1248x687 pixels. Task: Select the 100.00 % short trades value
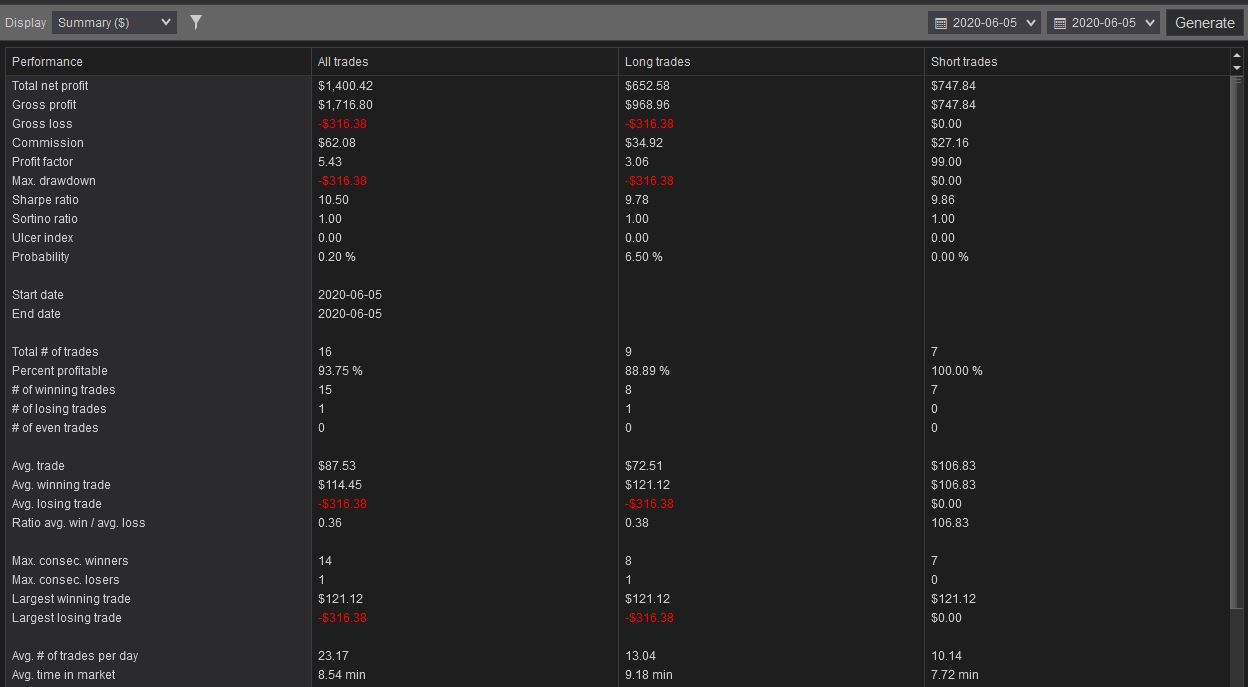pyautogui.click(x=957, y=371)
